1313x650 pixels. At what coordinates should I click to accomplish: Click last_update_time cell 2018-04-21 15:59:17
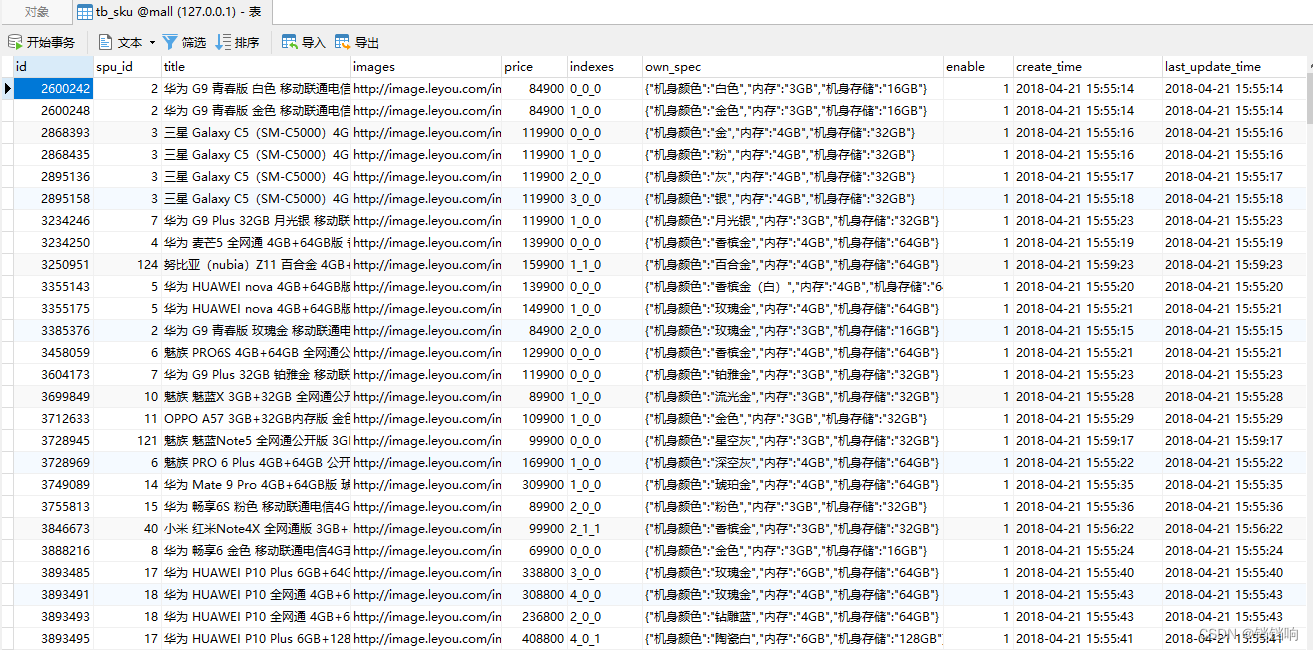1234,440
